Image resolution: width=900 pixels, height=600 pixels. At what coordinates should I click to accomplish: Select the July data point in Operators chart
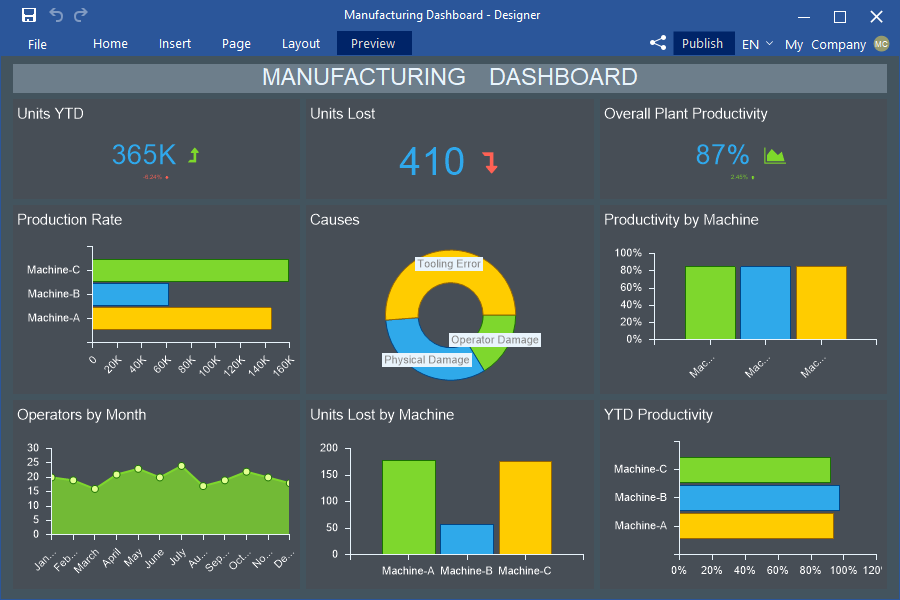181,466
